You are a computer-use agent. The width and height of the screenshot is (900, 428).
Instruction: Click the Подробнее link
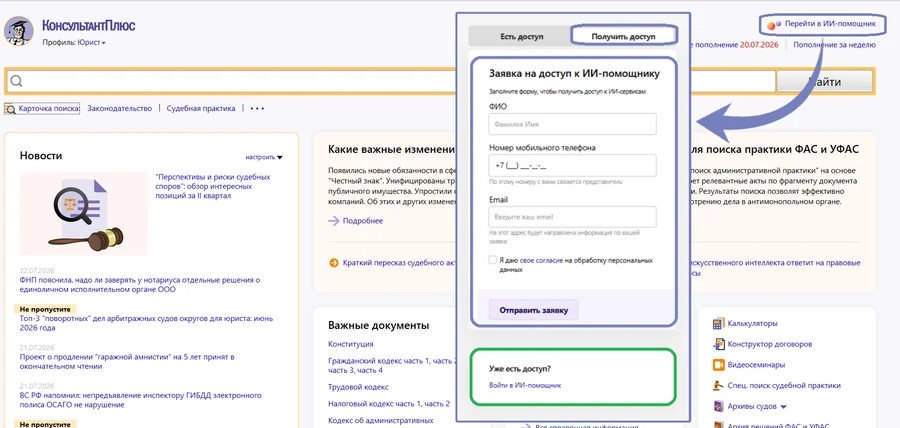tap(363, 221)
